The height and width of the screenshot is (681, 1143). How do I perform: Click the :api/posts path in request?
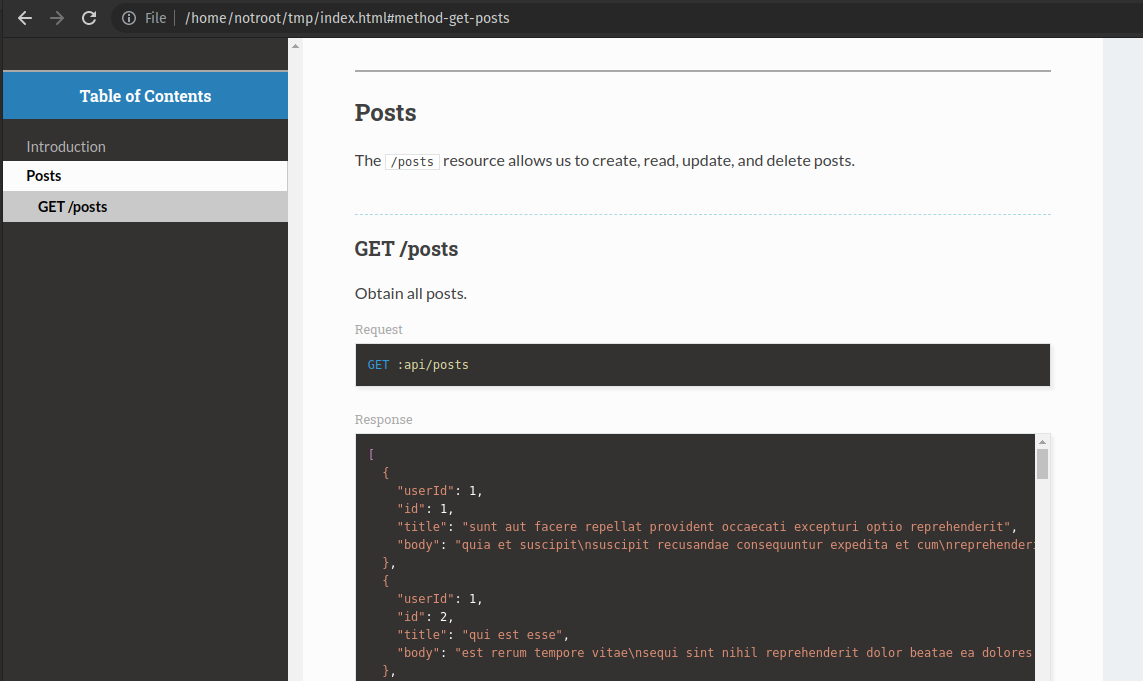433,365
